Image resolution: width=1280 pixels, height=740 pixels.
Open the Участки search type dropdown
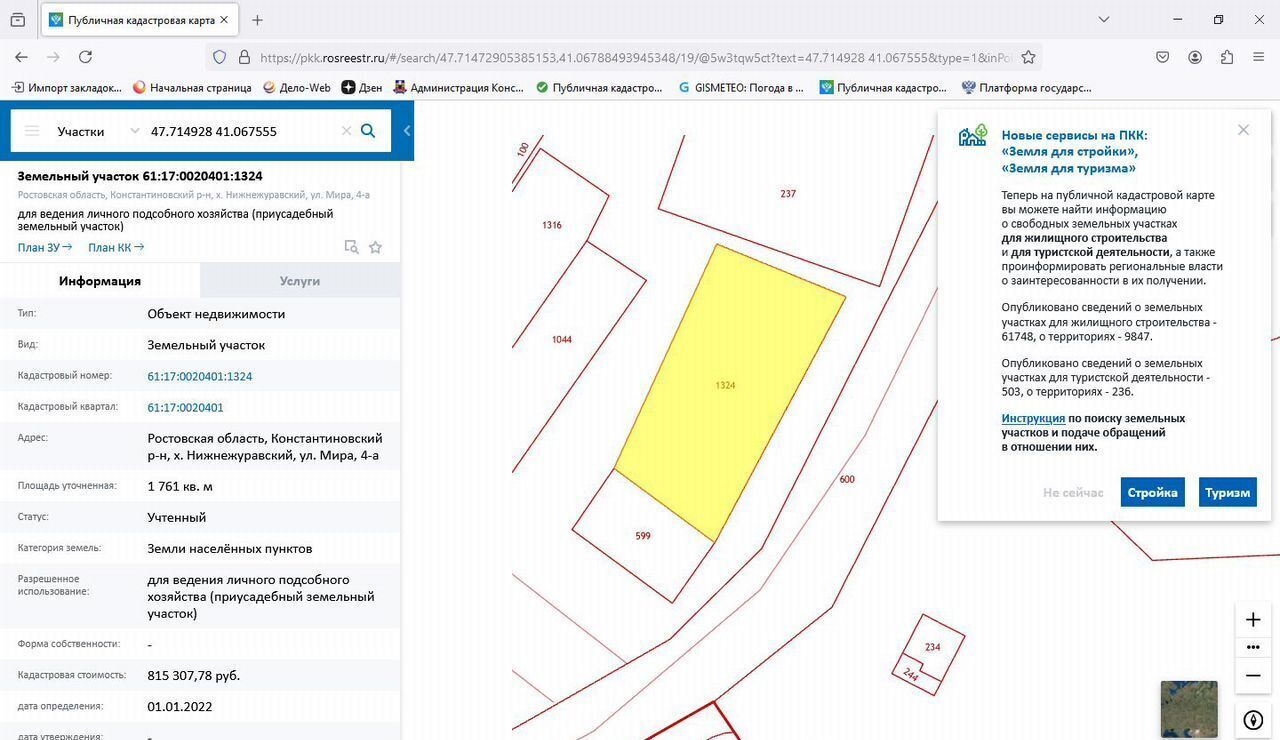coord(98,131)
